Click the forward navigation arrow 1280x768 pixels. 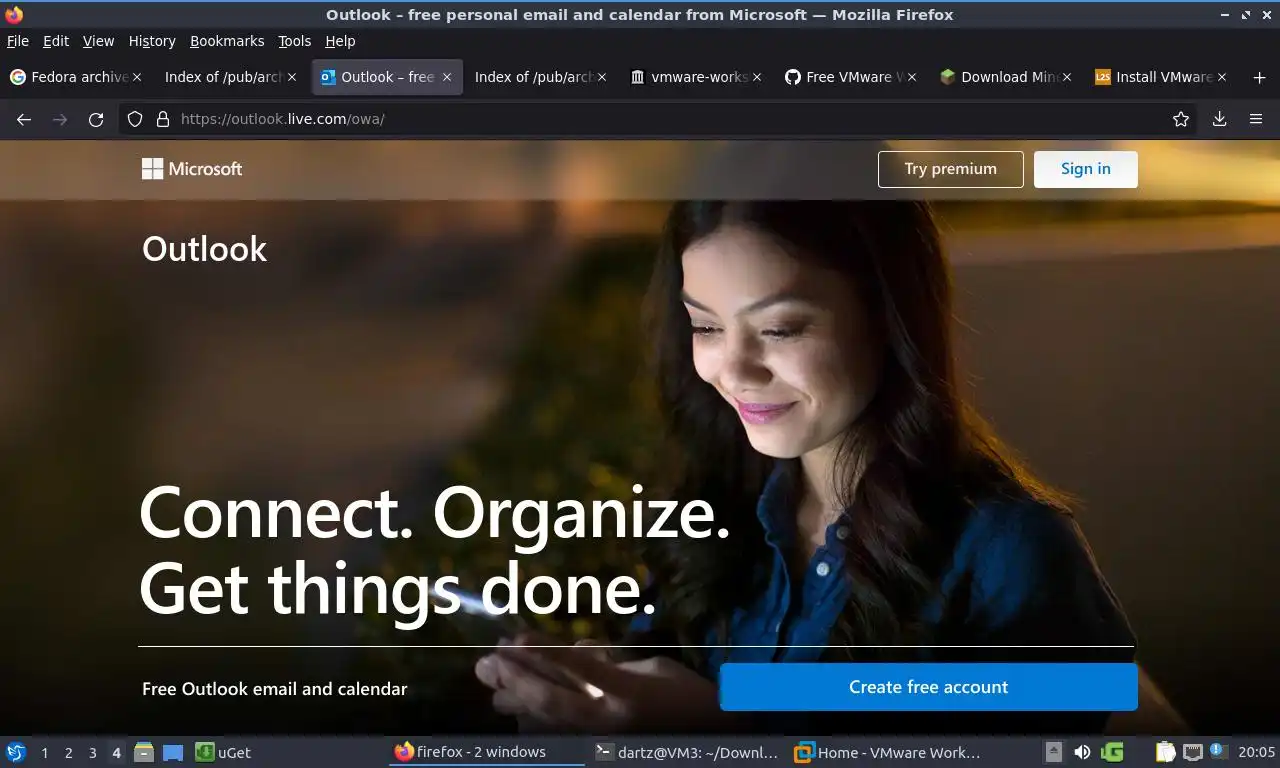(60, 119)
